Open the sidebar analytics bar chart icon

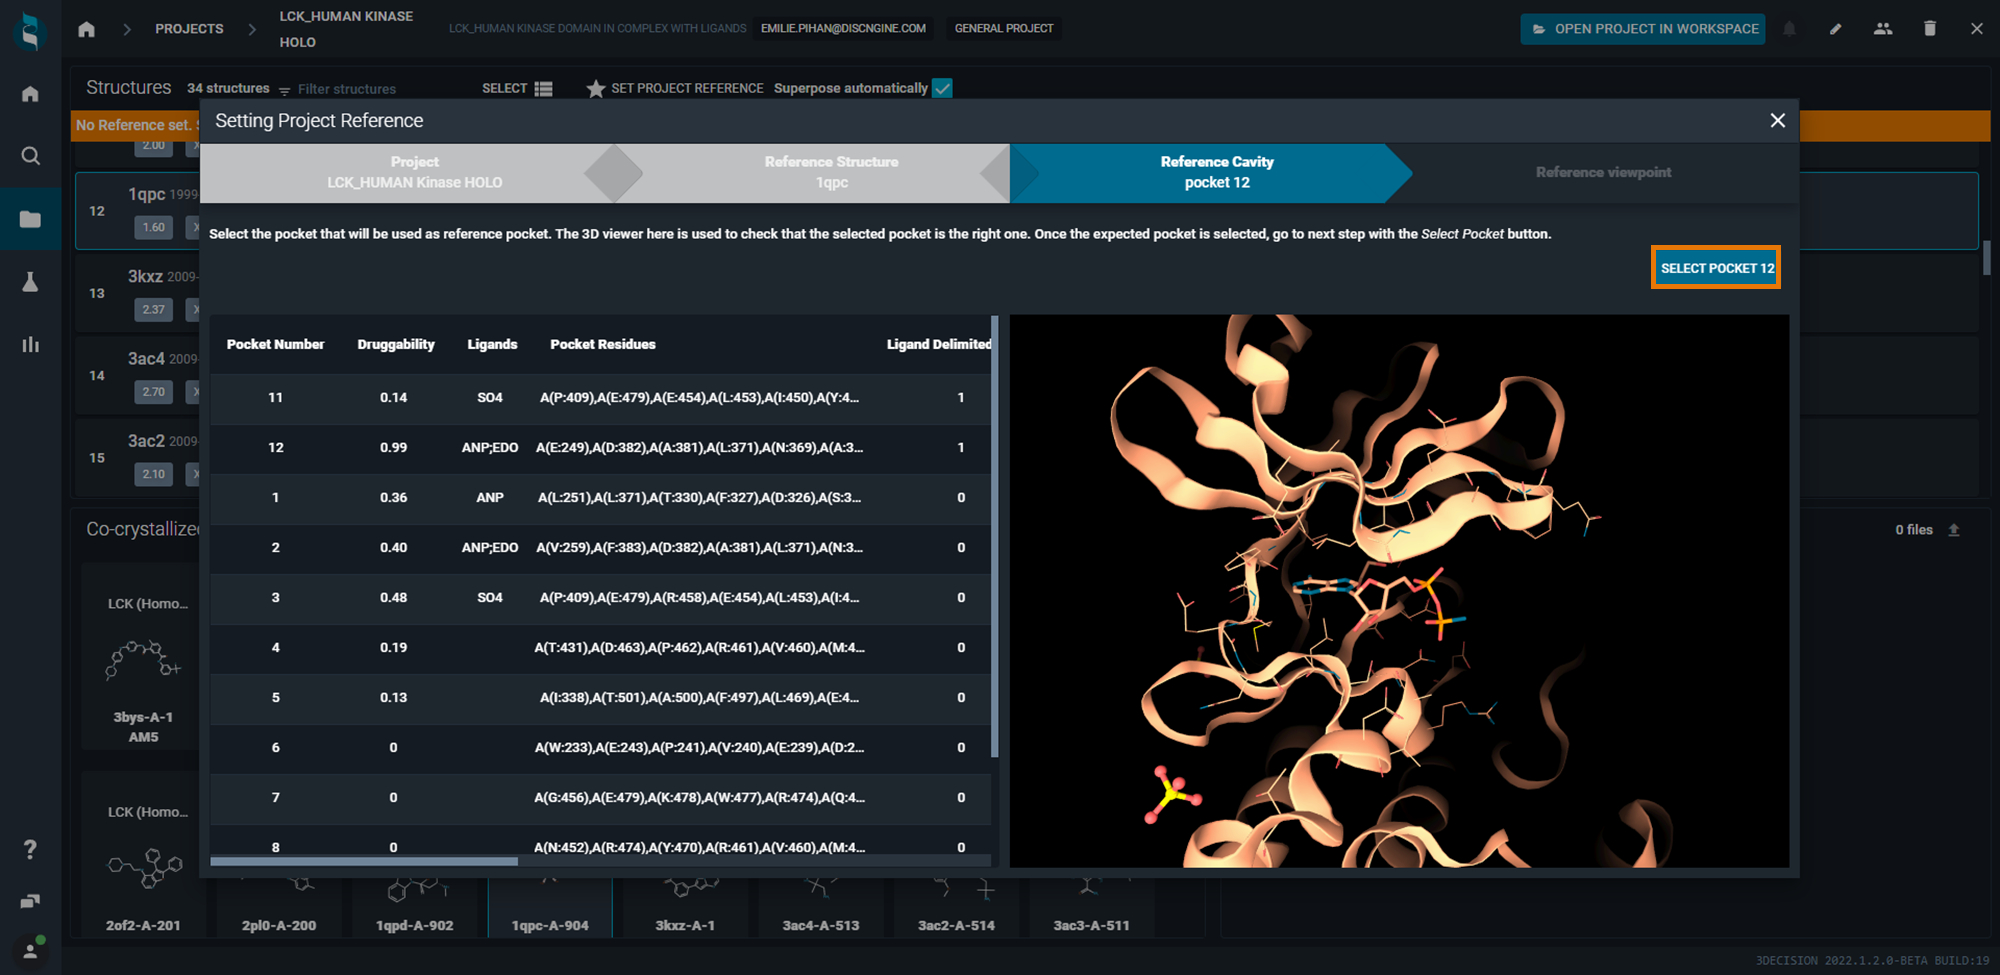30,344
